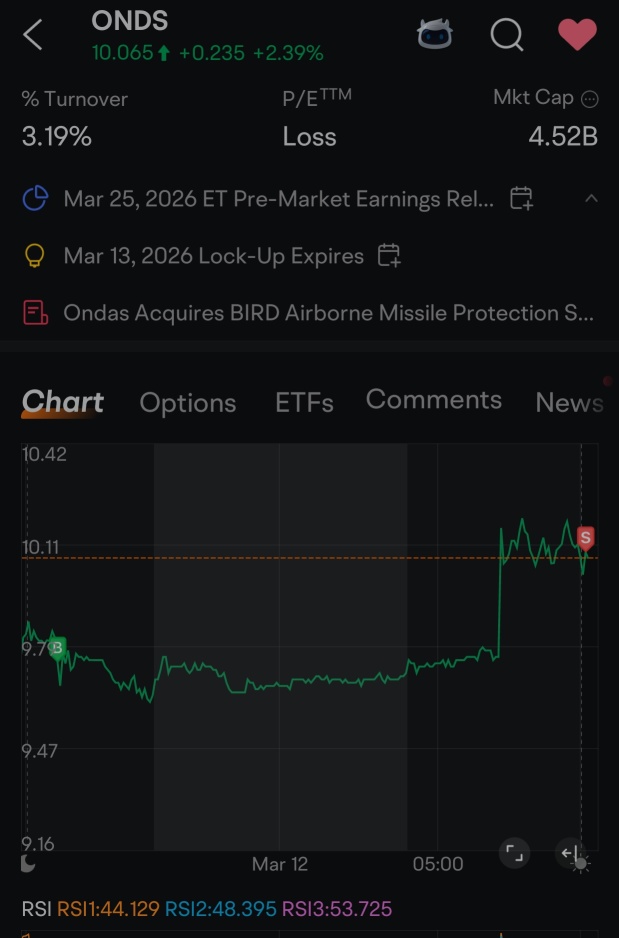Open RSI indicator settings label
Viewport: 619px width, 938px height.
36,909
